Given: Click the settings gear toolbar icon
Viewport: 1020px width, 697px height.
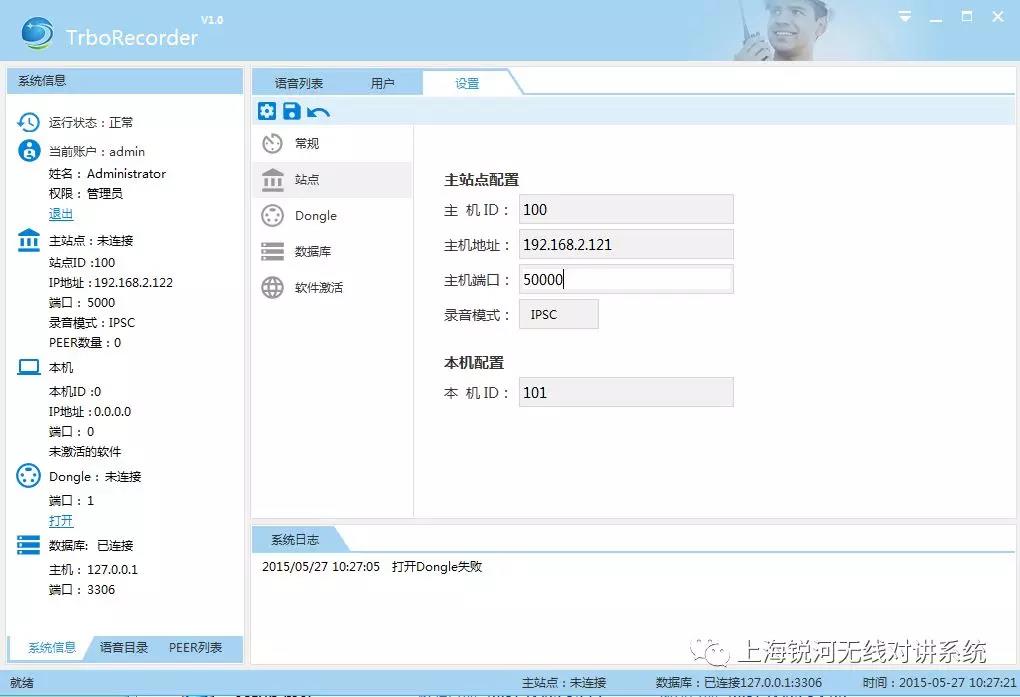Looking at the screenshot, I should 267,111.
